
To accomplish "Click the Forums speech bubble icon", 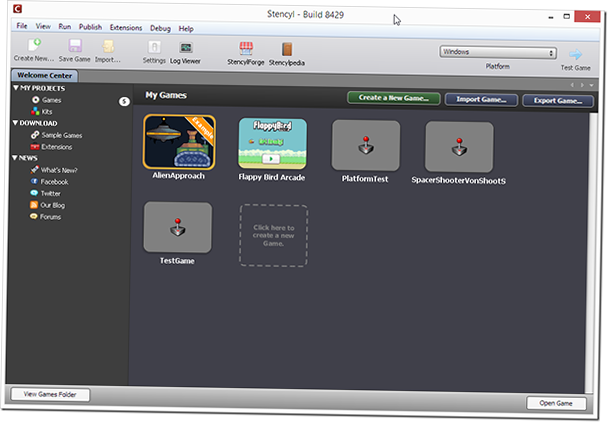I will pyautogui.click(x=34, y=216).
